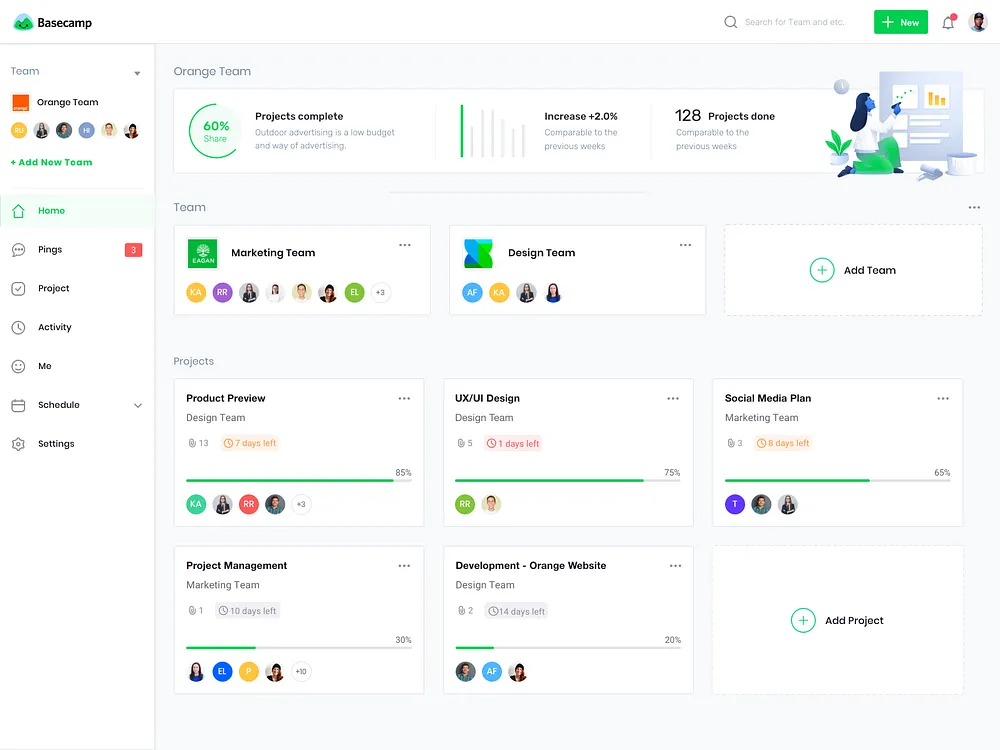Go to Home in sidebar
The width and height of the screenshot is (1000, 750).
[77, 211]
